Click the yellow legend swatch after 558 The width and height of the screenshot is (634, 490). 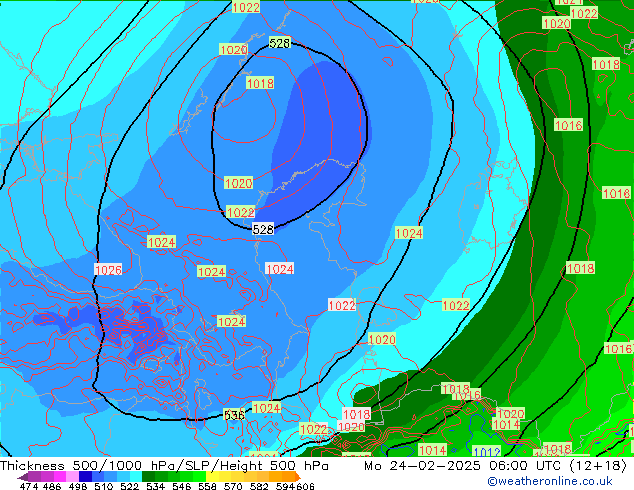tap(212, 477)
